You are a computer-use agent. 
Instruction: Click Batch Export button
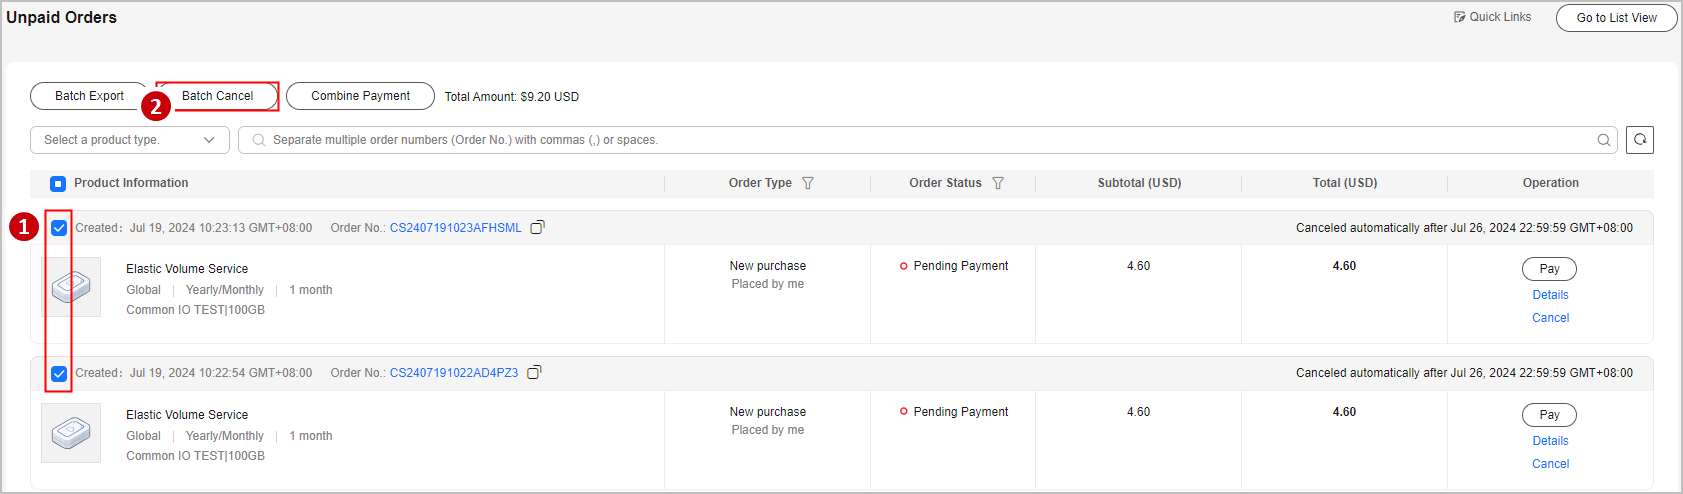89,96
